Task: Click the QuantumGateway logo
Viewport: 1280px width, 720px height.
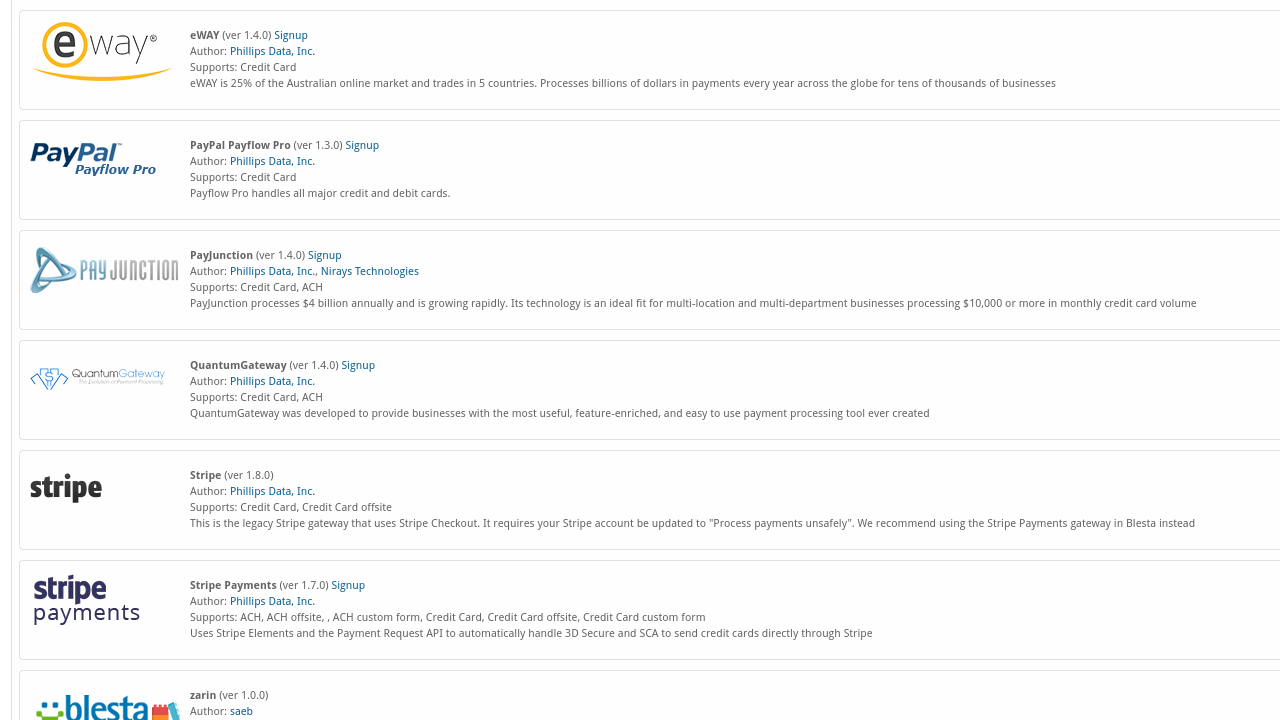Action: coord(98,378)
